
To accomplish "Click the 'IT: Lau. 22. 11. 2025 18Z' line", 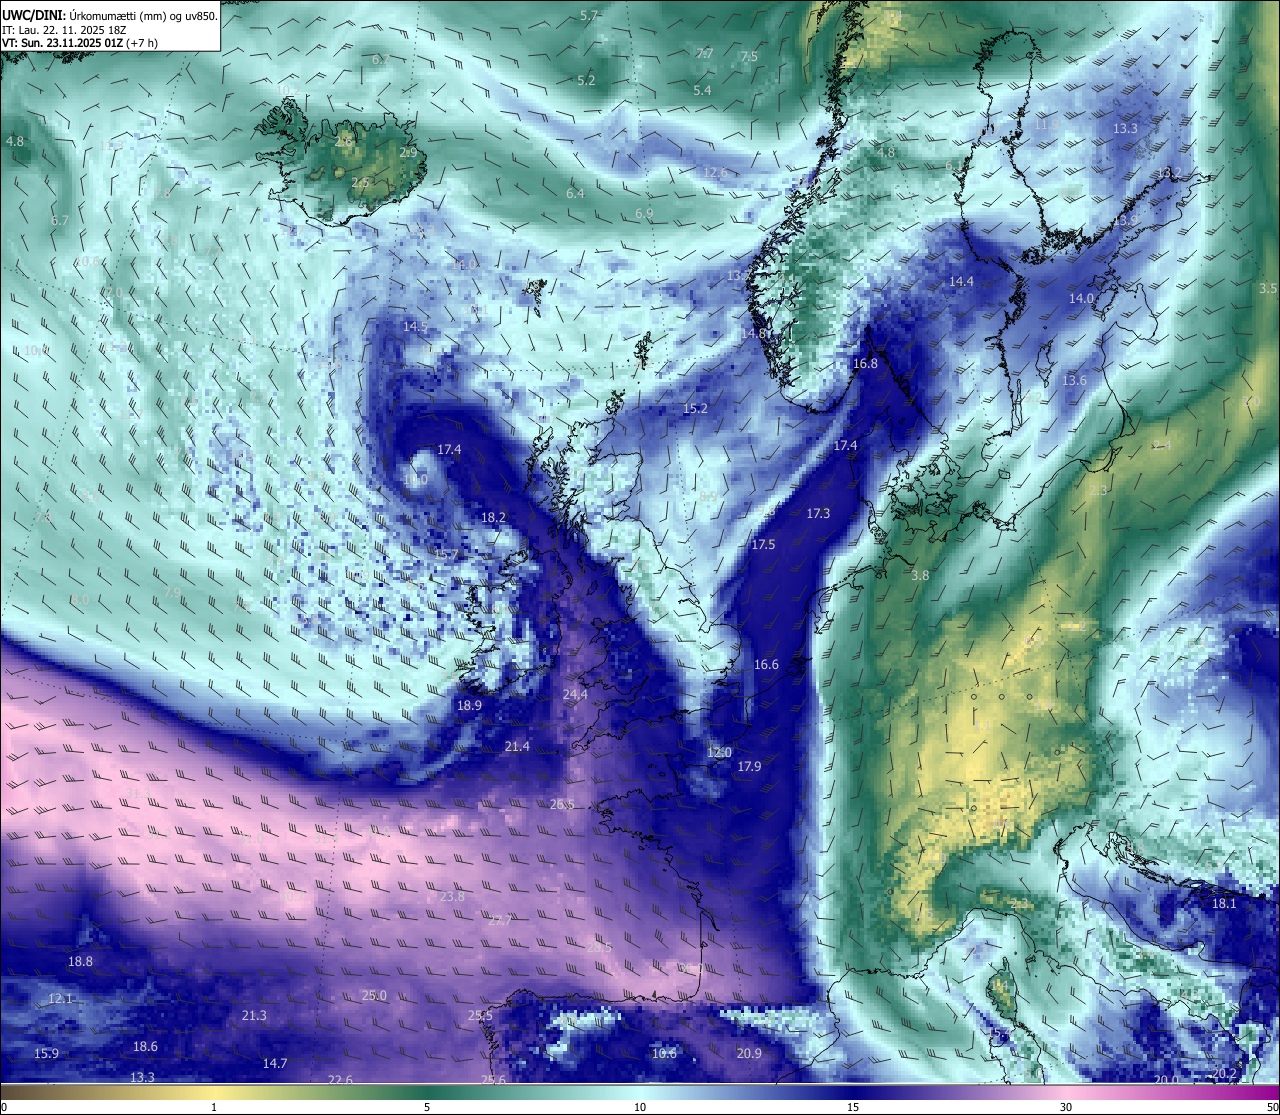I will pyautogui.click(x=64, y=30).
